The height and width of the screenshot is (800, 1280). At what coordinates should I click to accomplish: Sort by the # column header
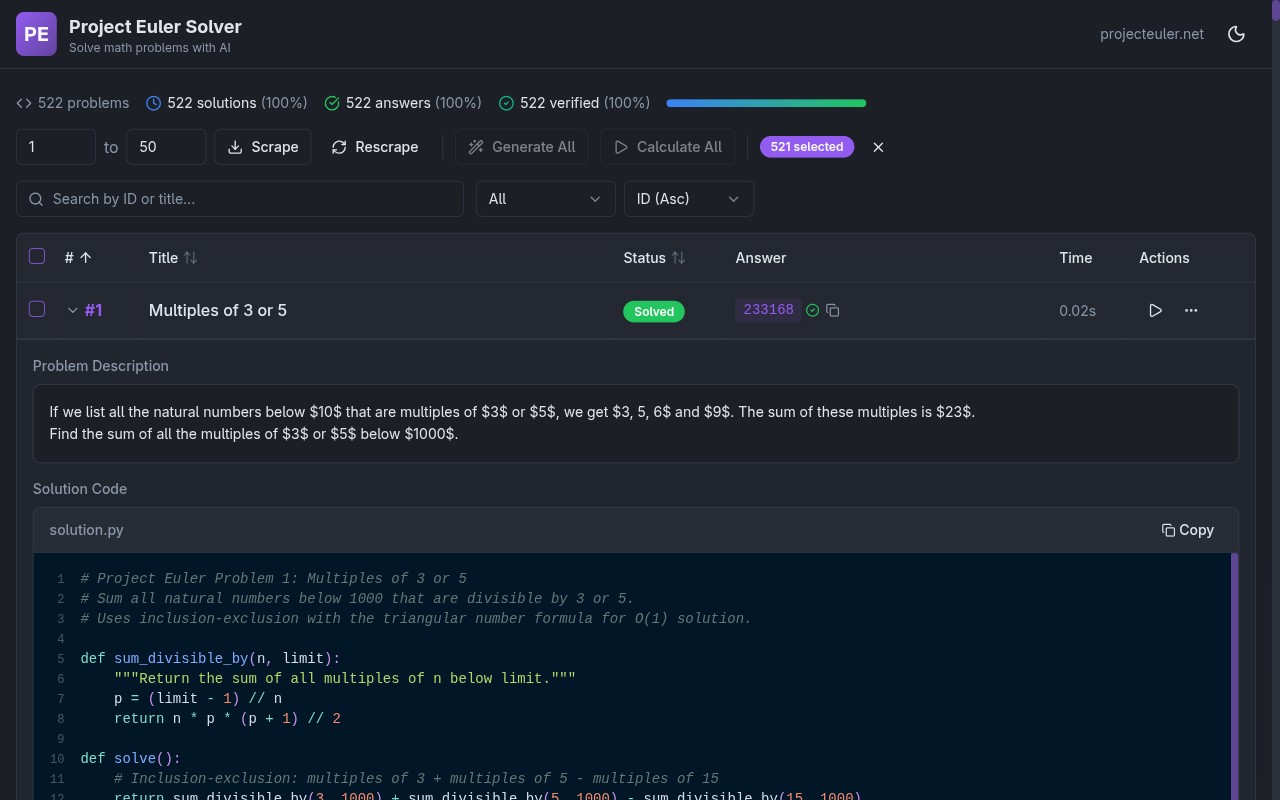78,258
